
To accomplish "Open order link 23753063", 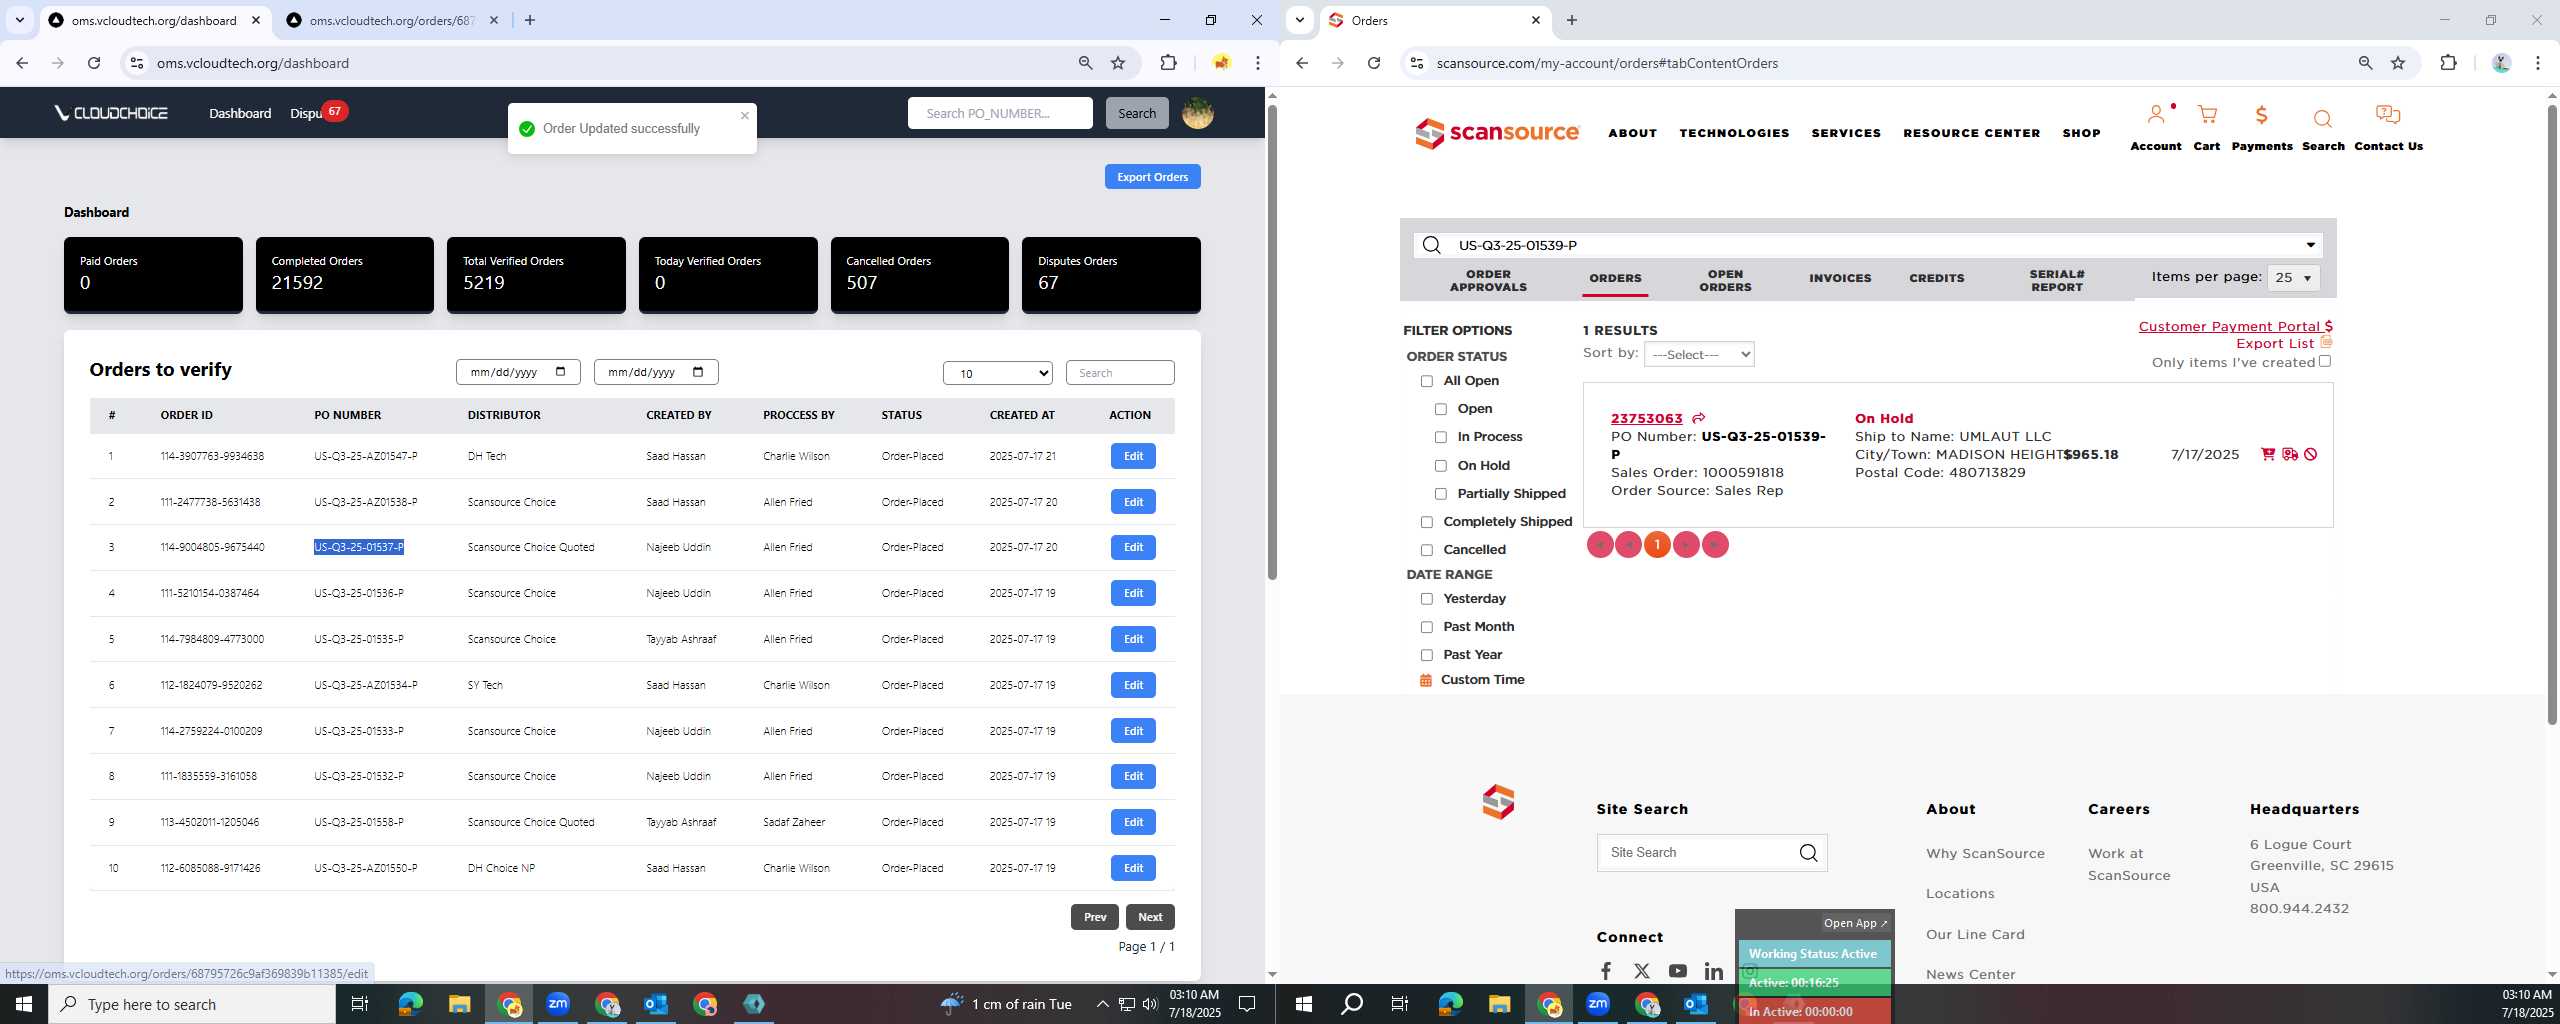I will (x=1646, y=418).
